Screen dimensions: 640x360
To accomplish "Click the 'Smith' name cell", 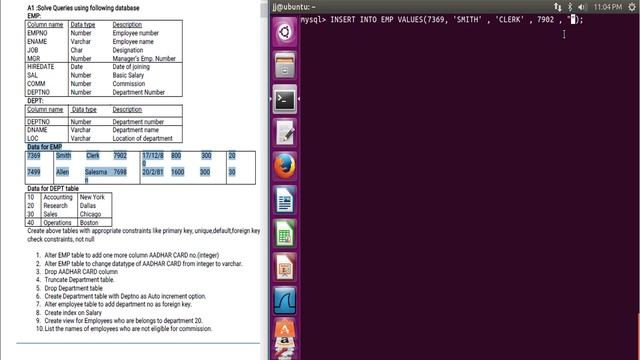I will 63,156.
